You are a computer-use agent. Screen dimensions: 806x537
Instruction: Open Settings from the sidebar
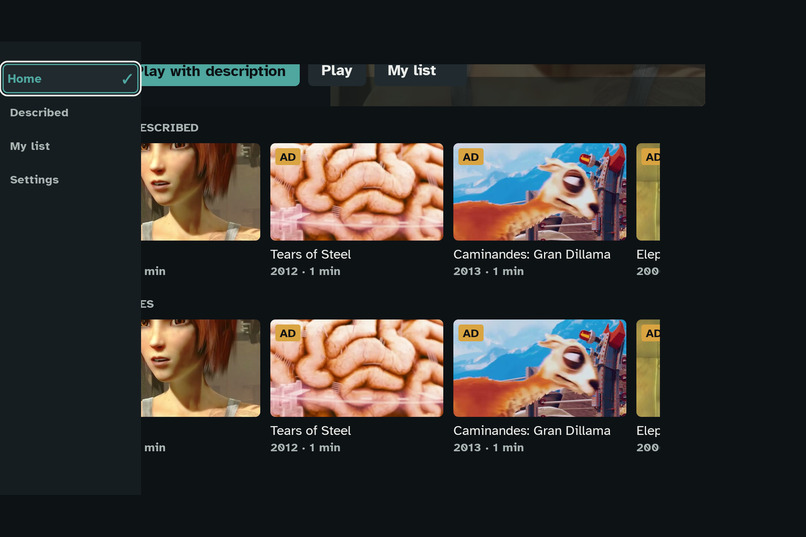coord(34,180)
